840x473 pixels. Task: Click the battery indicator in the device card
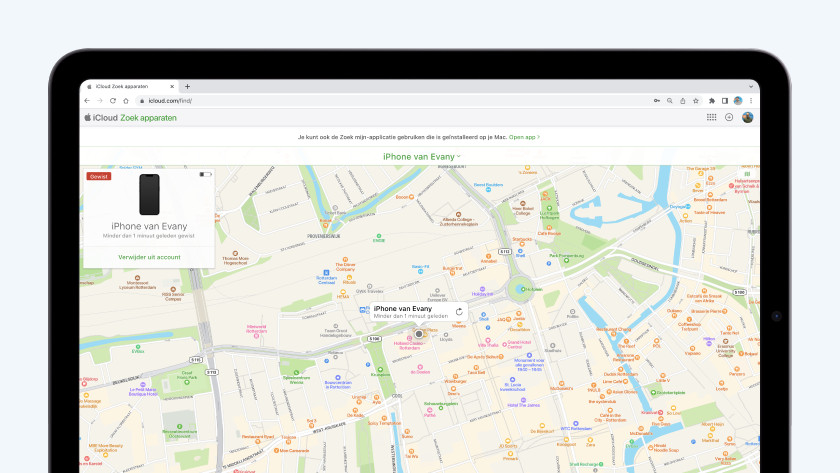tap(205, 174)
